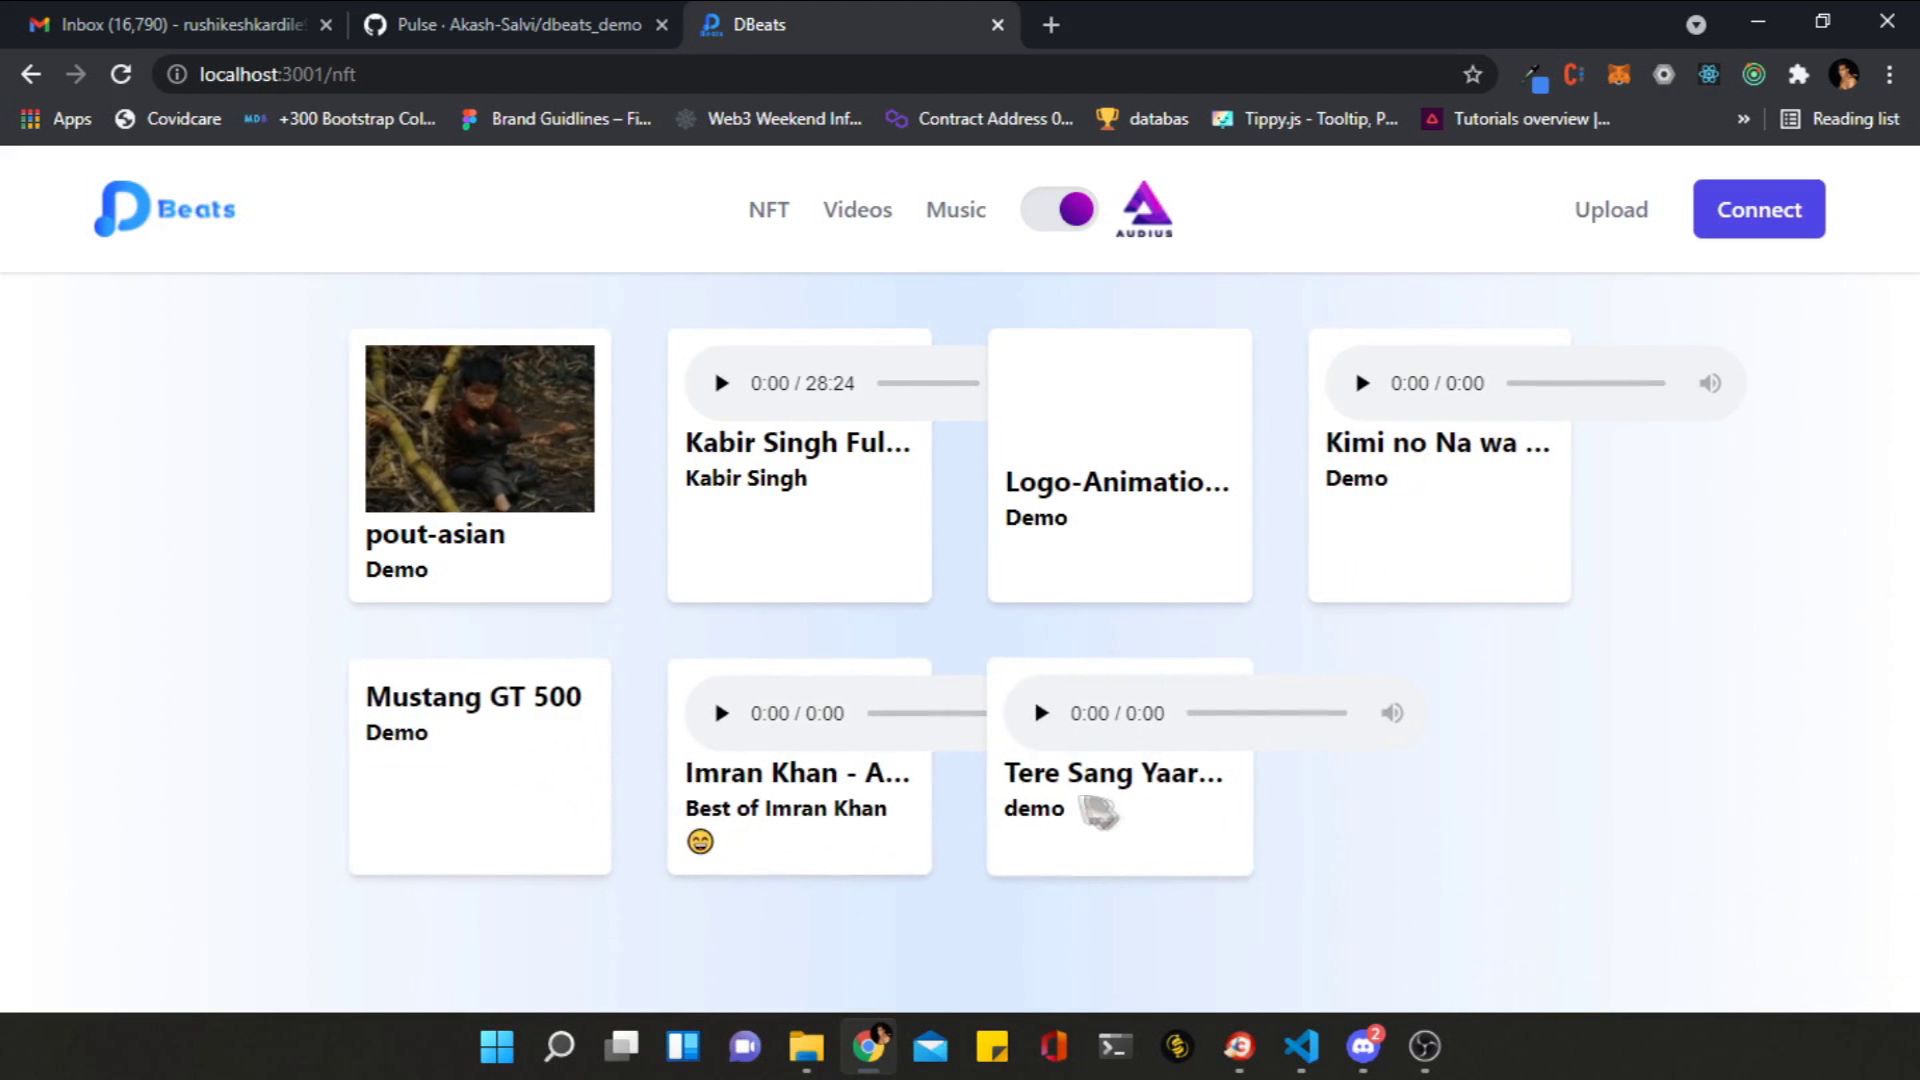
Task: Open the Windows Start menu
Action: (497, 1046)
